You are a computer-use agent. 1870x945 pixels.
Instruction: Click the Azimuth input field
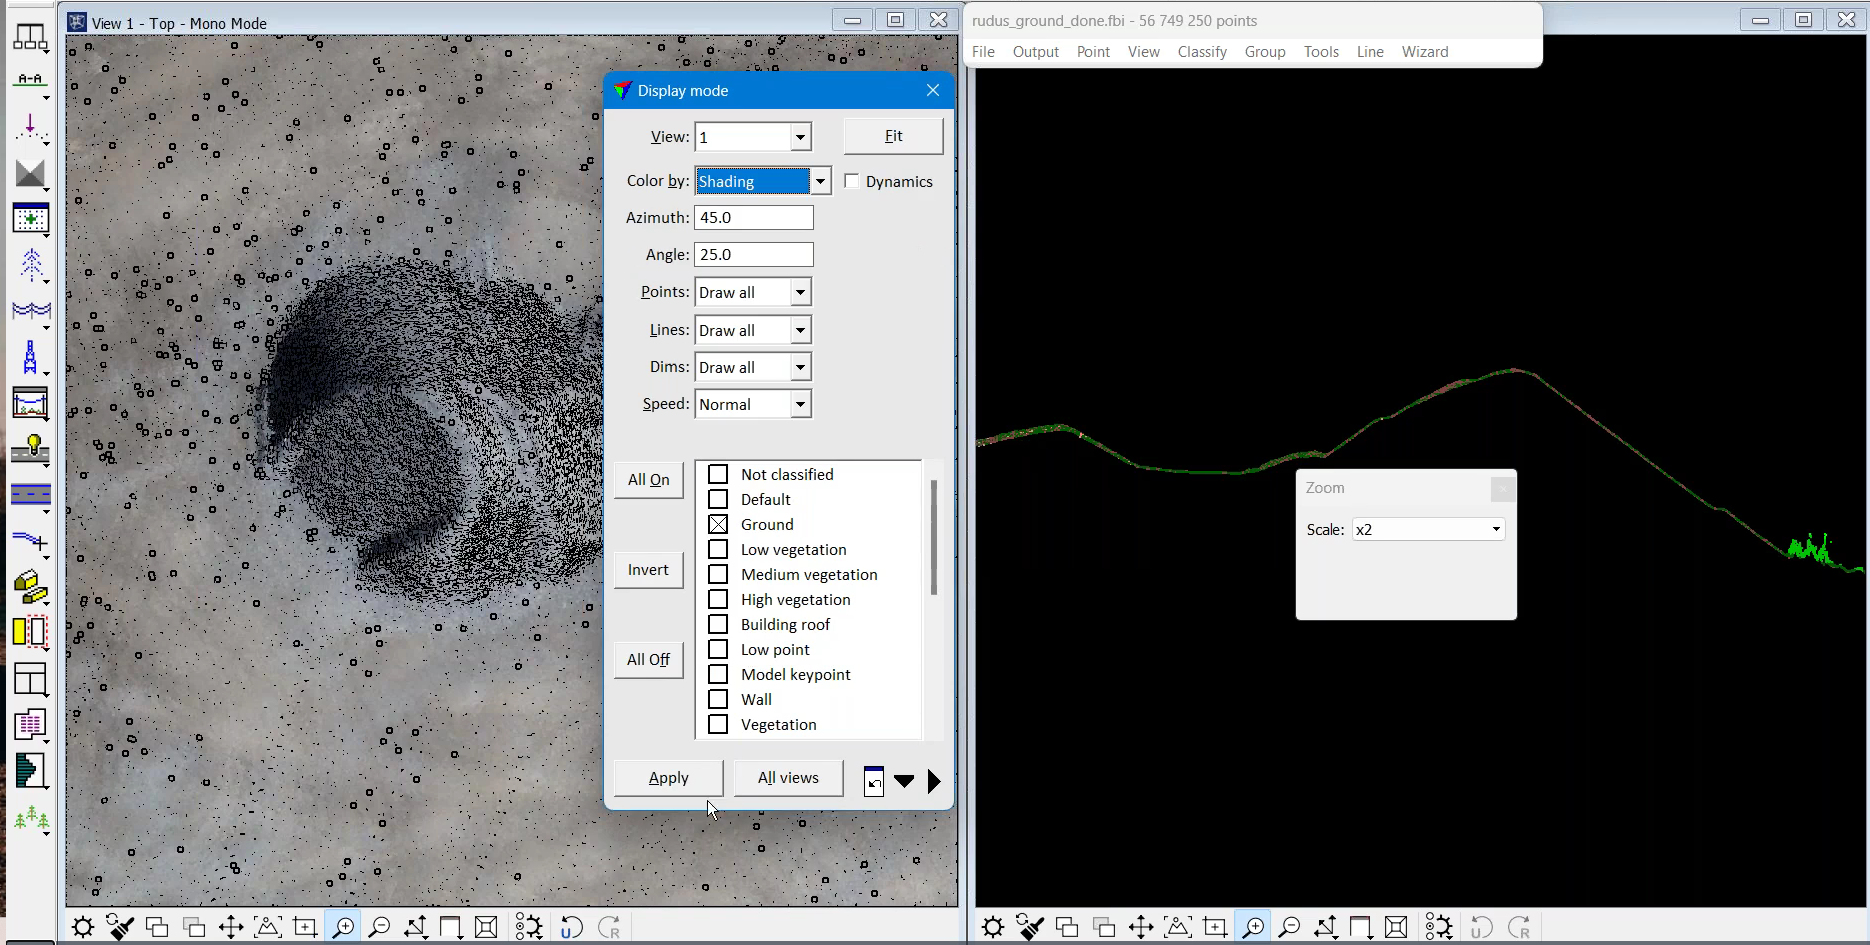click(754, 218)
